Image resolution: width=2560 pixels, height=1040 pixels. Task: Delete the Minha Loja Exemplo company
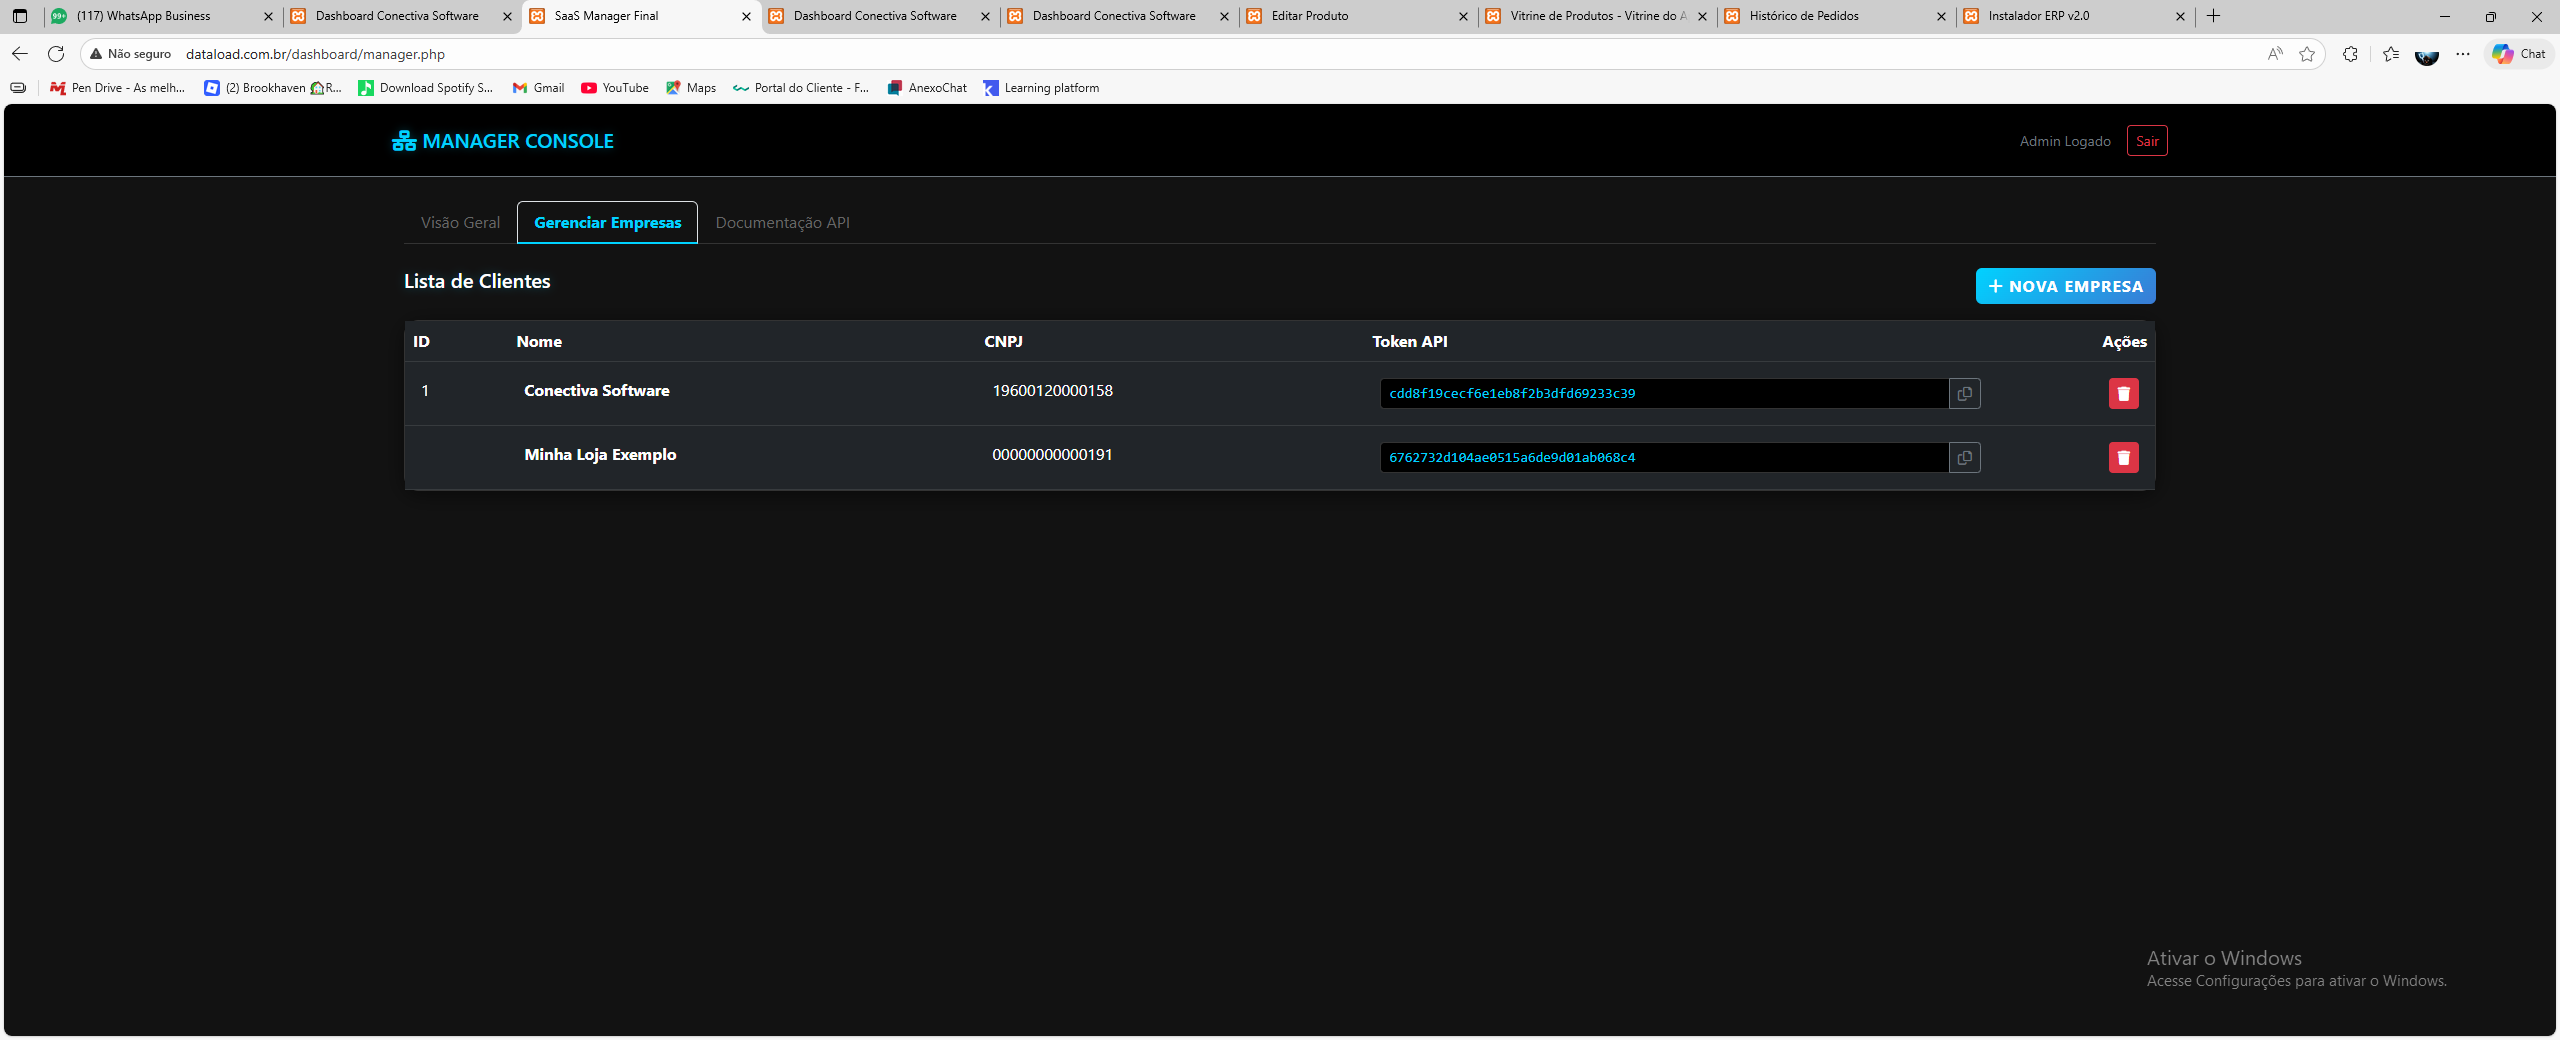point(2123,458)
